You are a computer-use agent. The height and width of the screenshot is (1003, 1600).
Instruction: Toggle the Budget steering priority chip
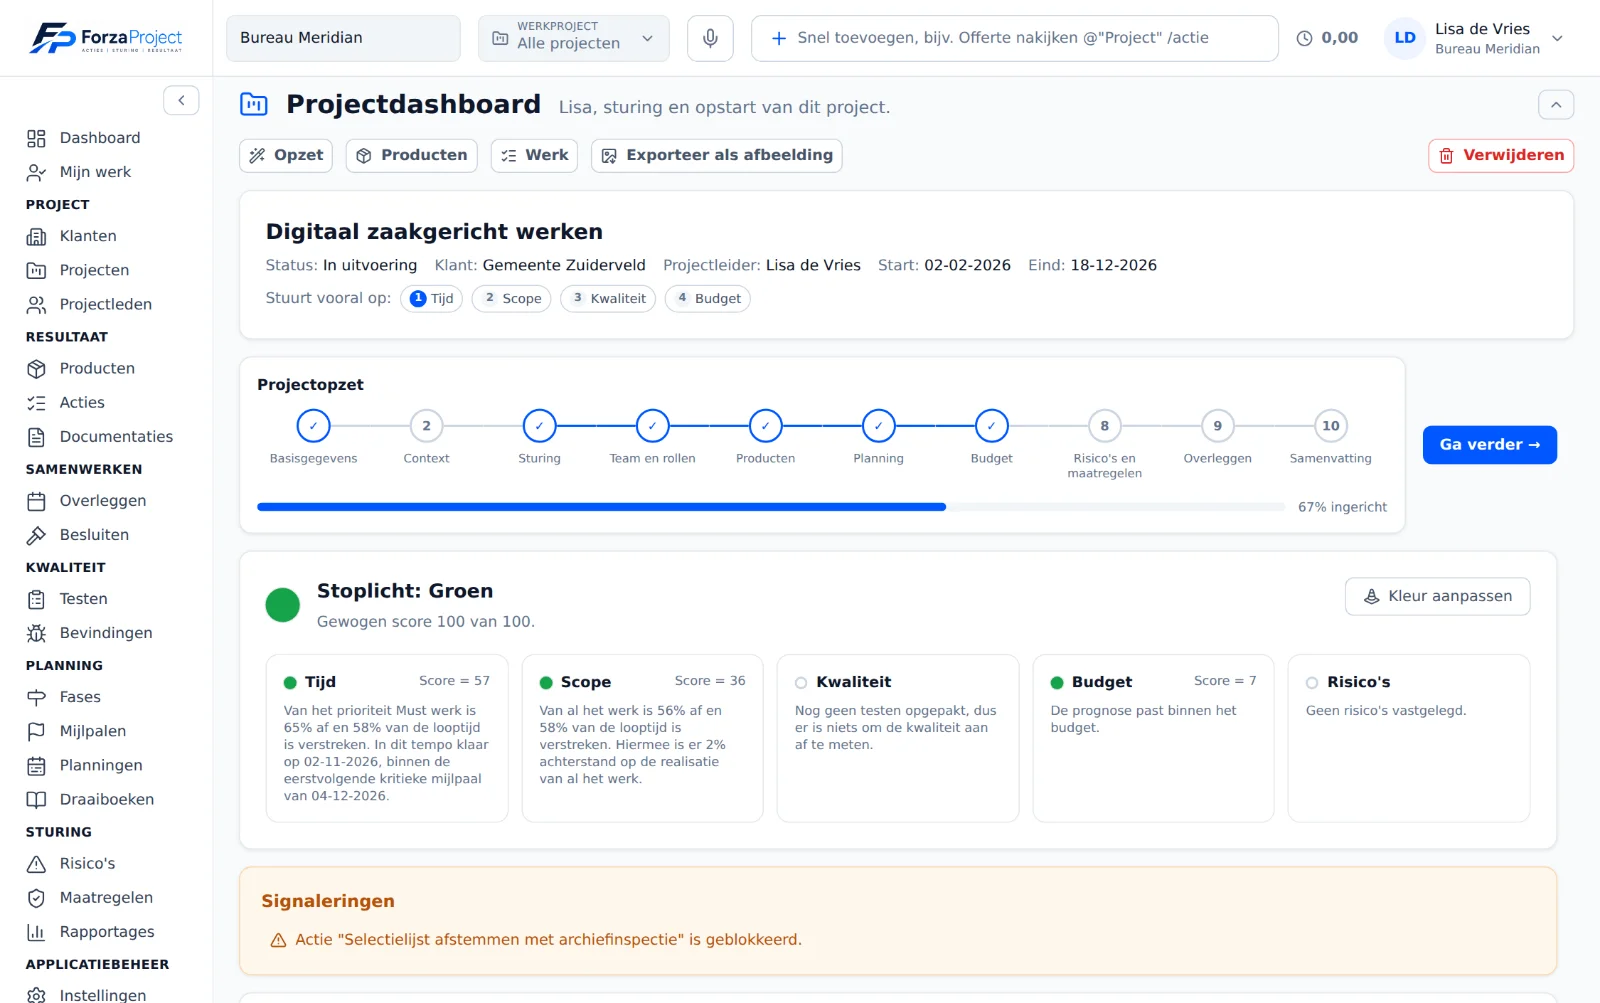click(708, 298)
